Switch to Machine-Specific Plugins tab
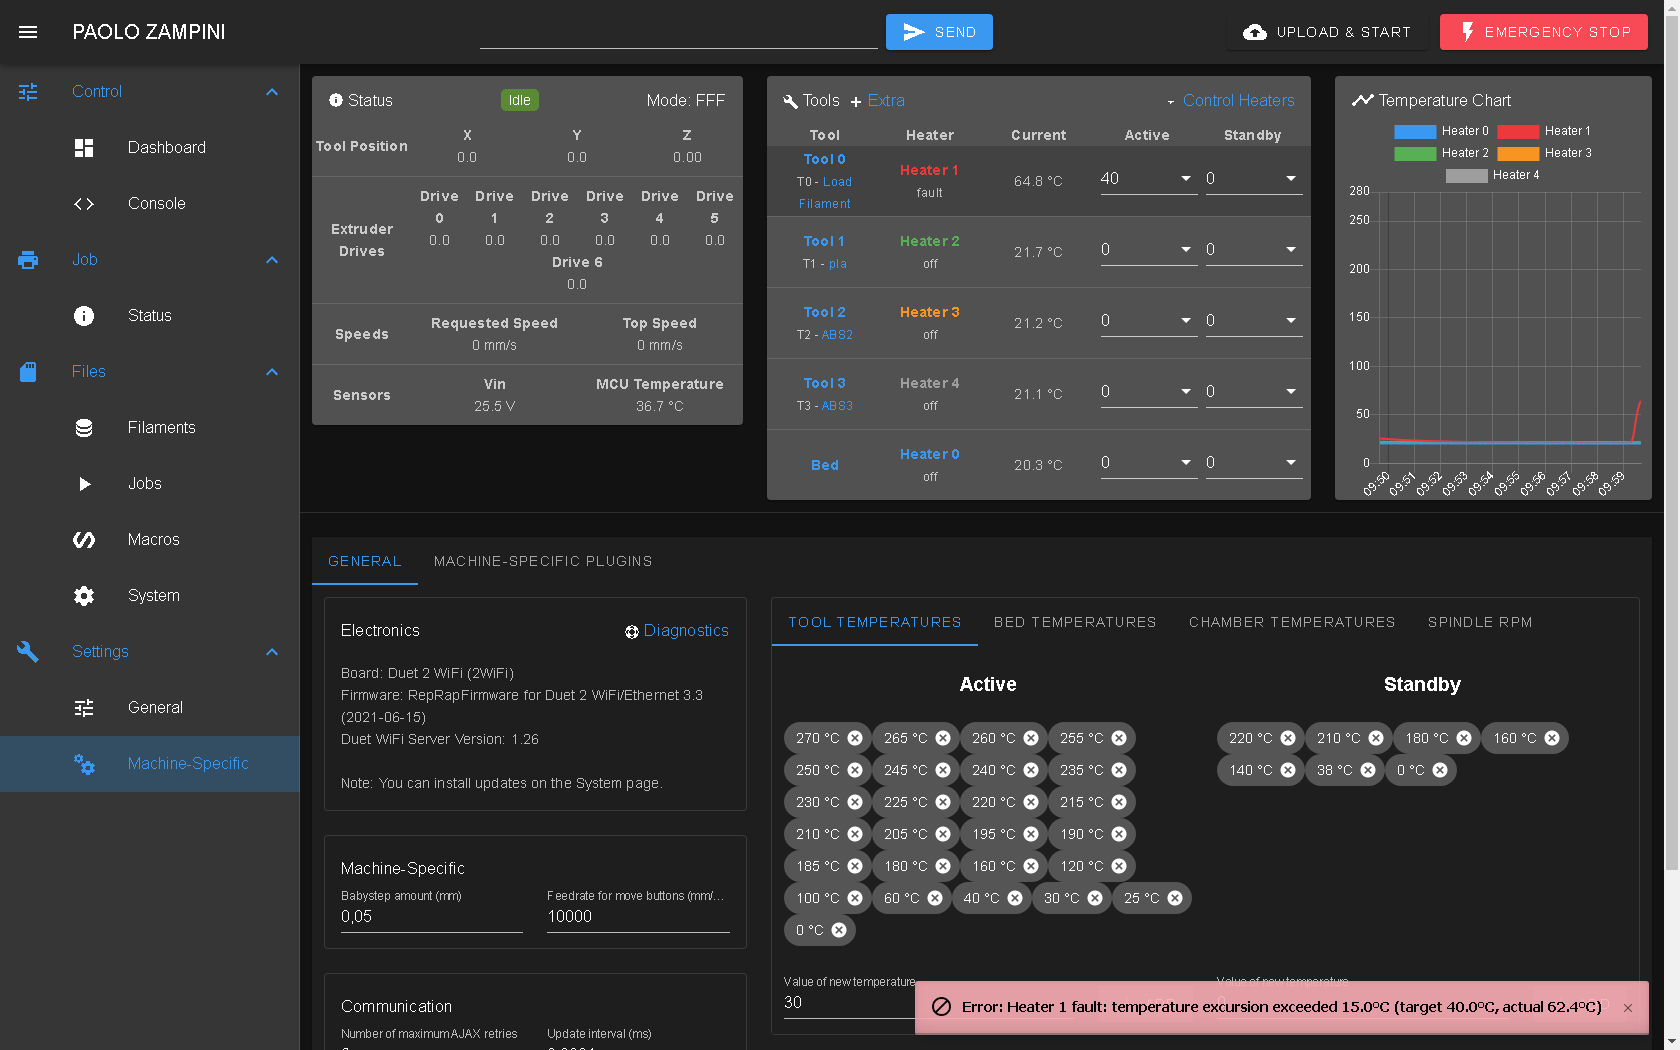The height and width of the screenshot is (1050, 1680). pyautogui.click(x=543, y=561)
